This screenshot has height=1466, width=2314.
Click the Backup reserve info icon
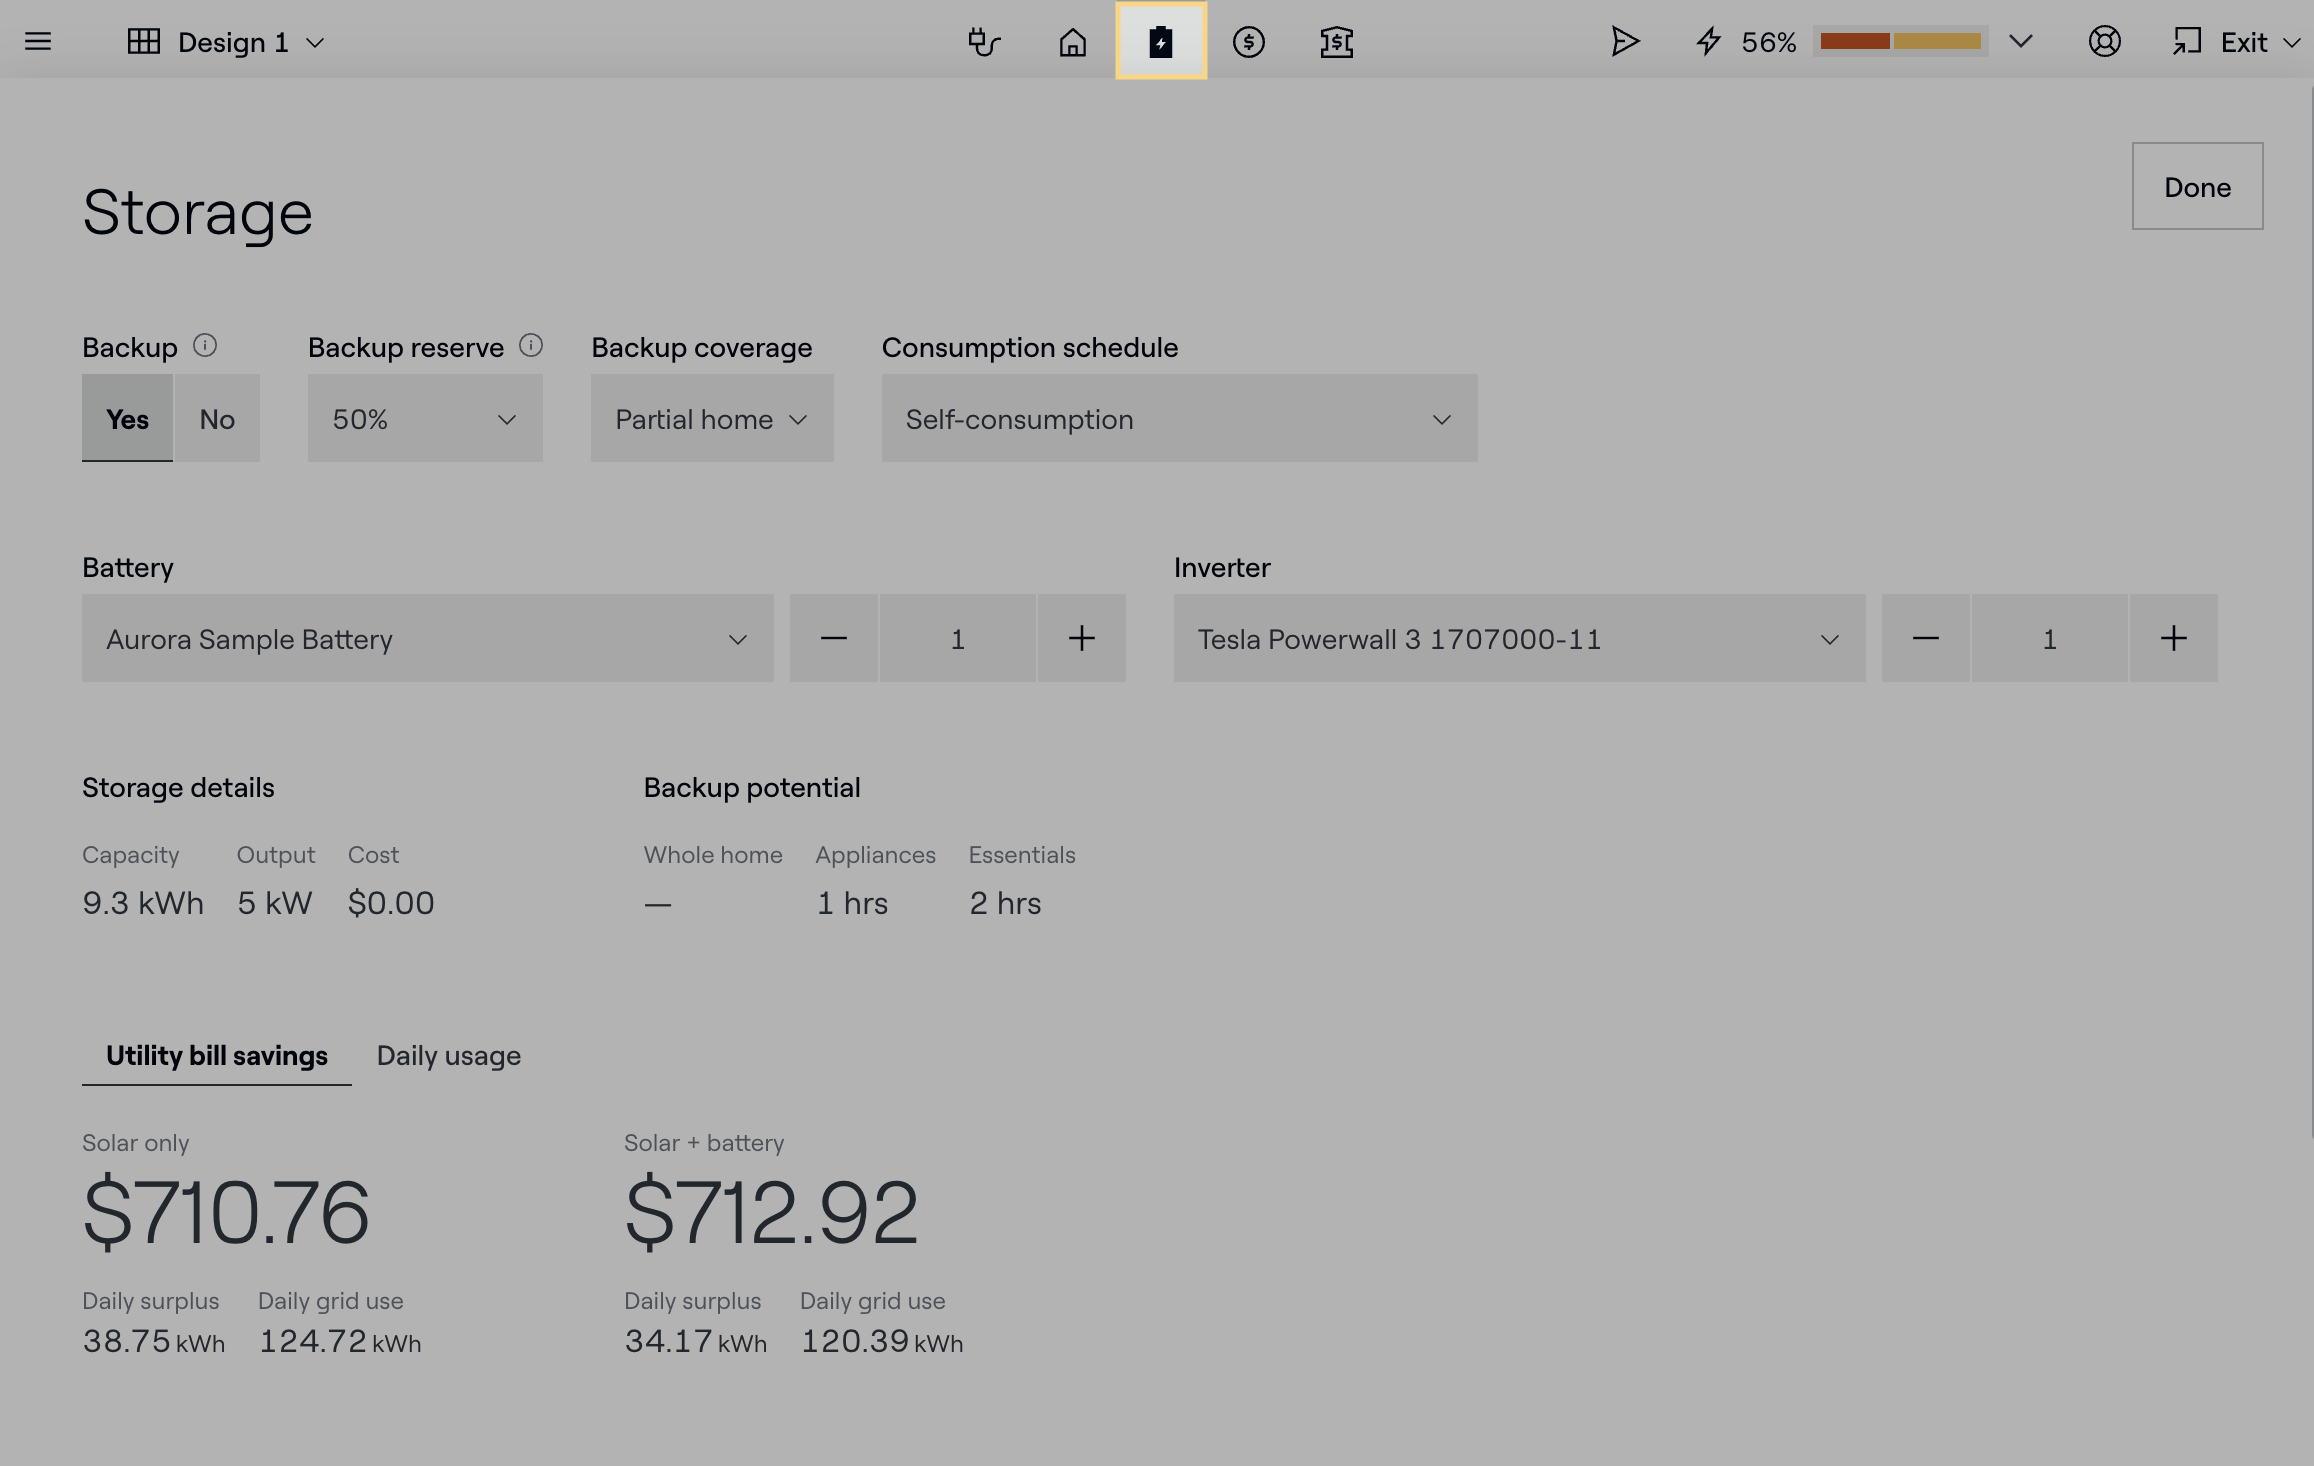point(531,346)
